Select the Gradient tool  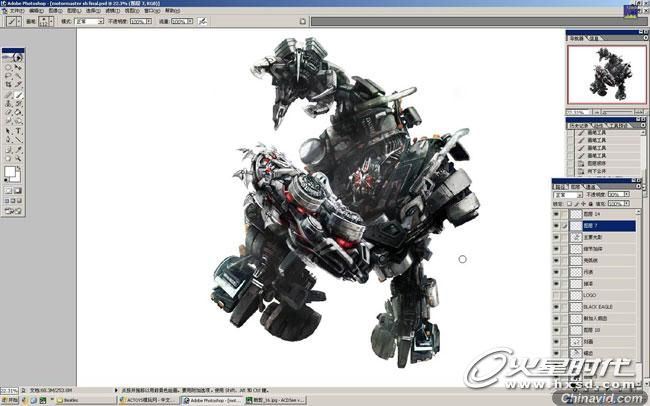click(x=18, y=112)
